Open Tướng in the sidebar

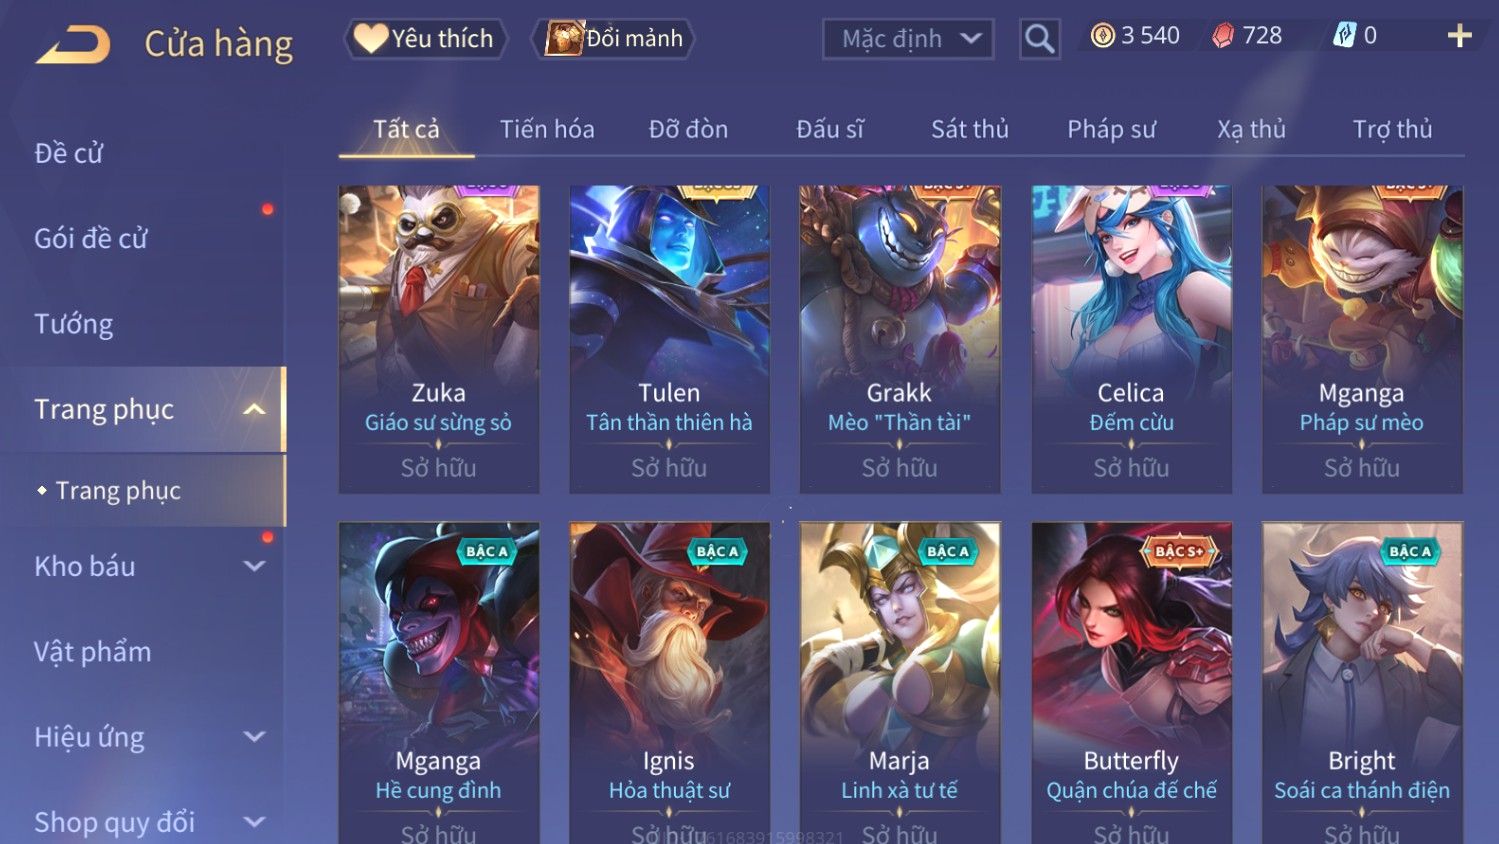74,324
